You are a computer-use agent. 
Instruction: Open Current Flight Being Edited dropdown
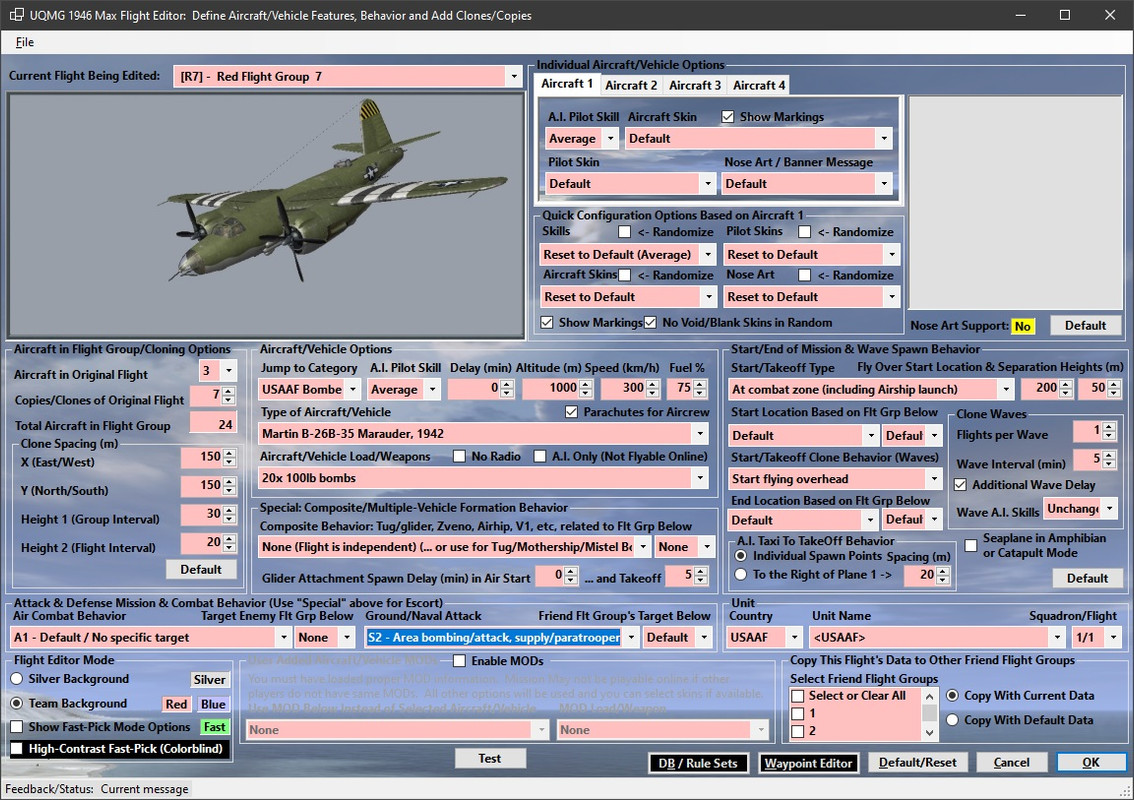coord(513,76)
